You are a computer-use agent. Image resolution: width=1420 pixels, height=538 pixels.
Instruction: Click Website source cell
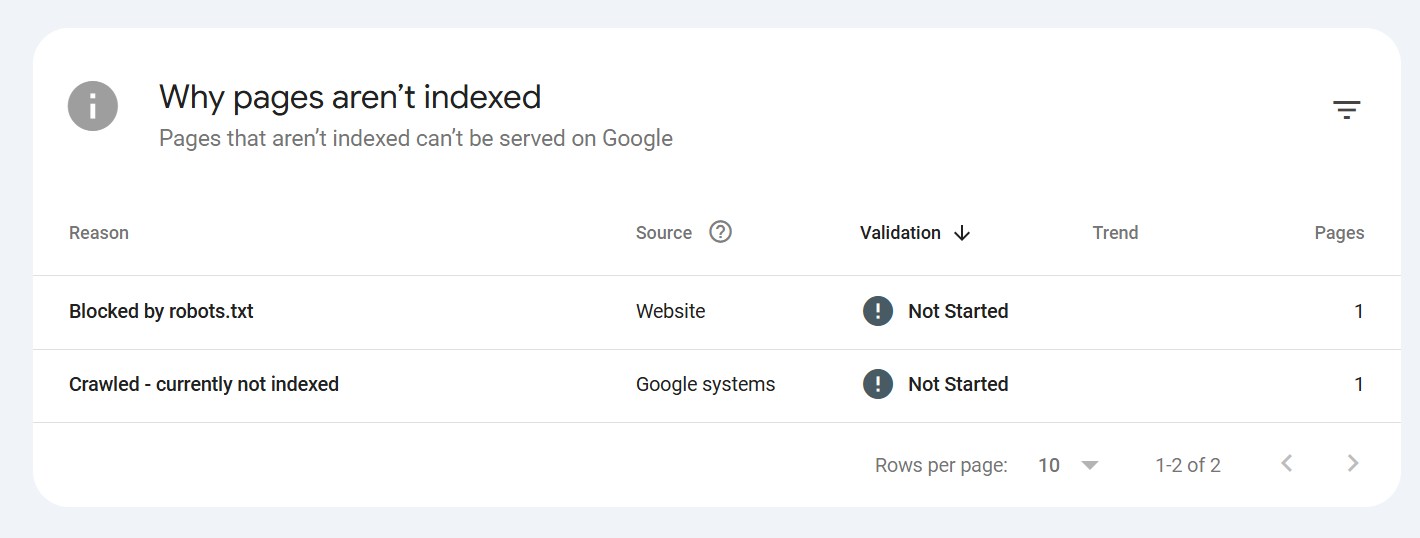[670, 311]
